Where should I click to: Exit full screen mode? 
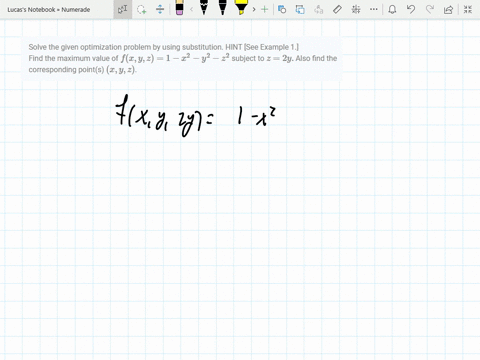pyautogui.click(x=468, y=9)
